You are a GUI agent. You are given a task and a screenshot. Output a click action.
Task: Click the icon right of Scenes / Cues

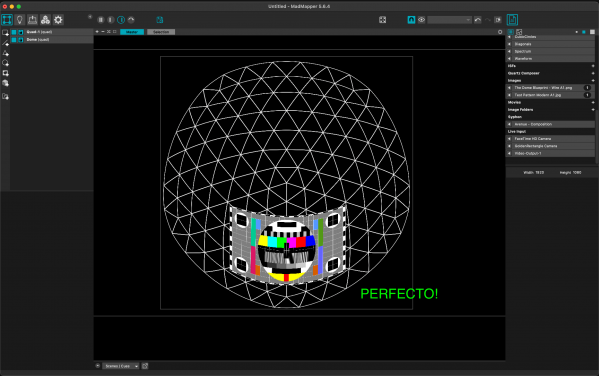click(145, 366)
